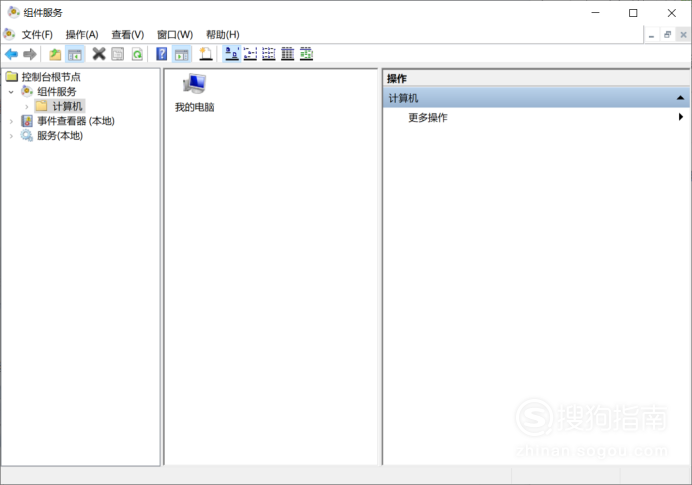
Task: Select 控制台根节点 in the tree
Action: click(x=51, y=77)
